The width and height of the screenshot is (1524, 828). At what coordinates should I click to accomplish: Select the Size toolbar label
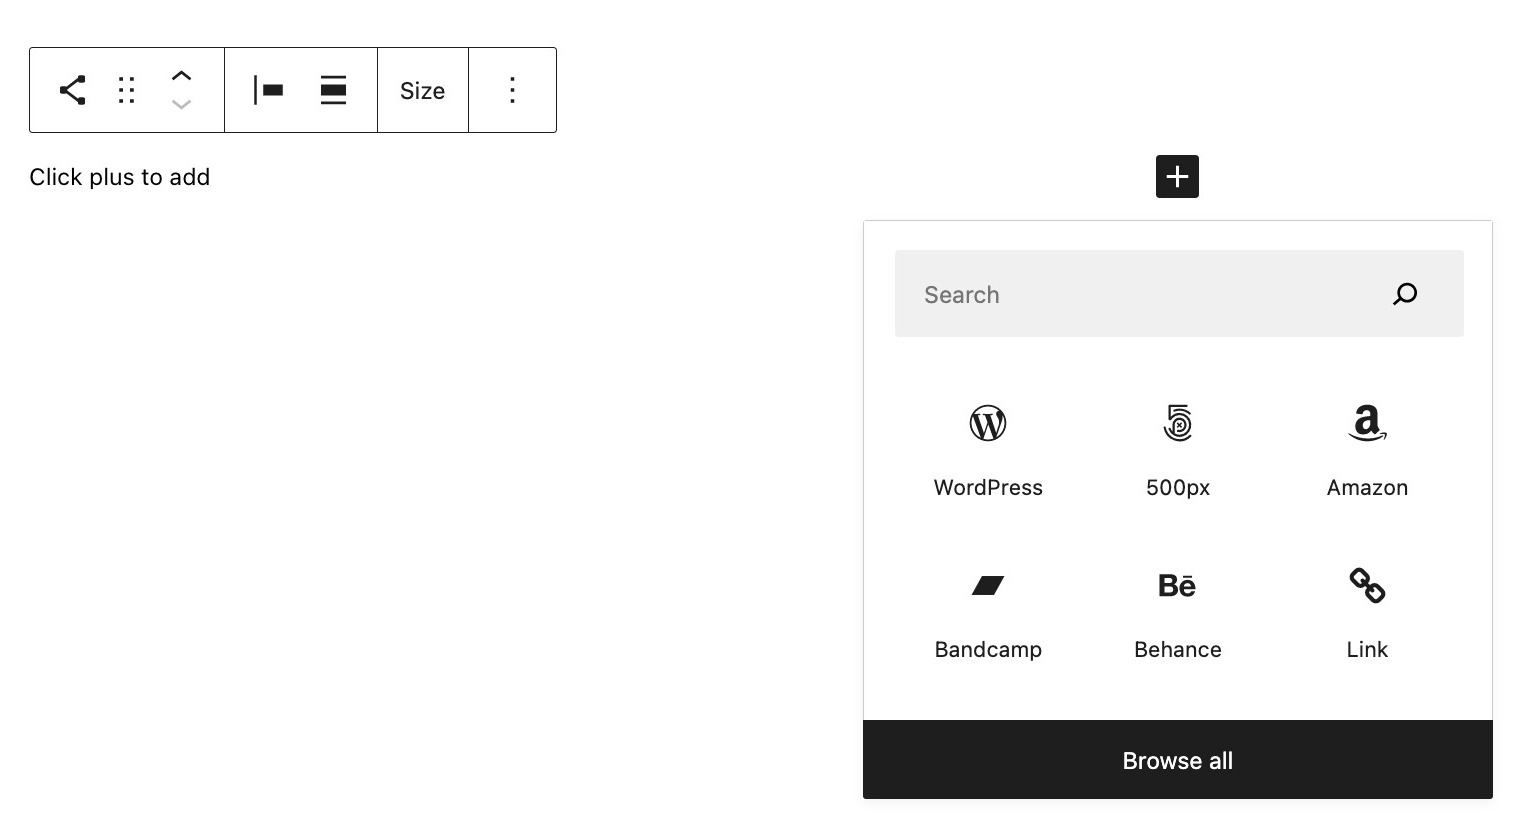422,90
